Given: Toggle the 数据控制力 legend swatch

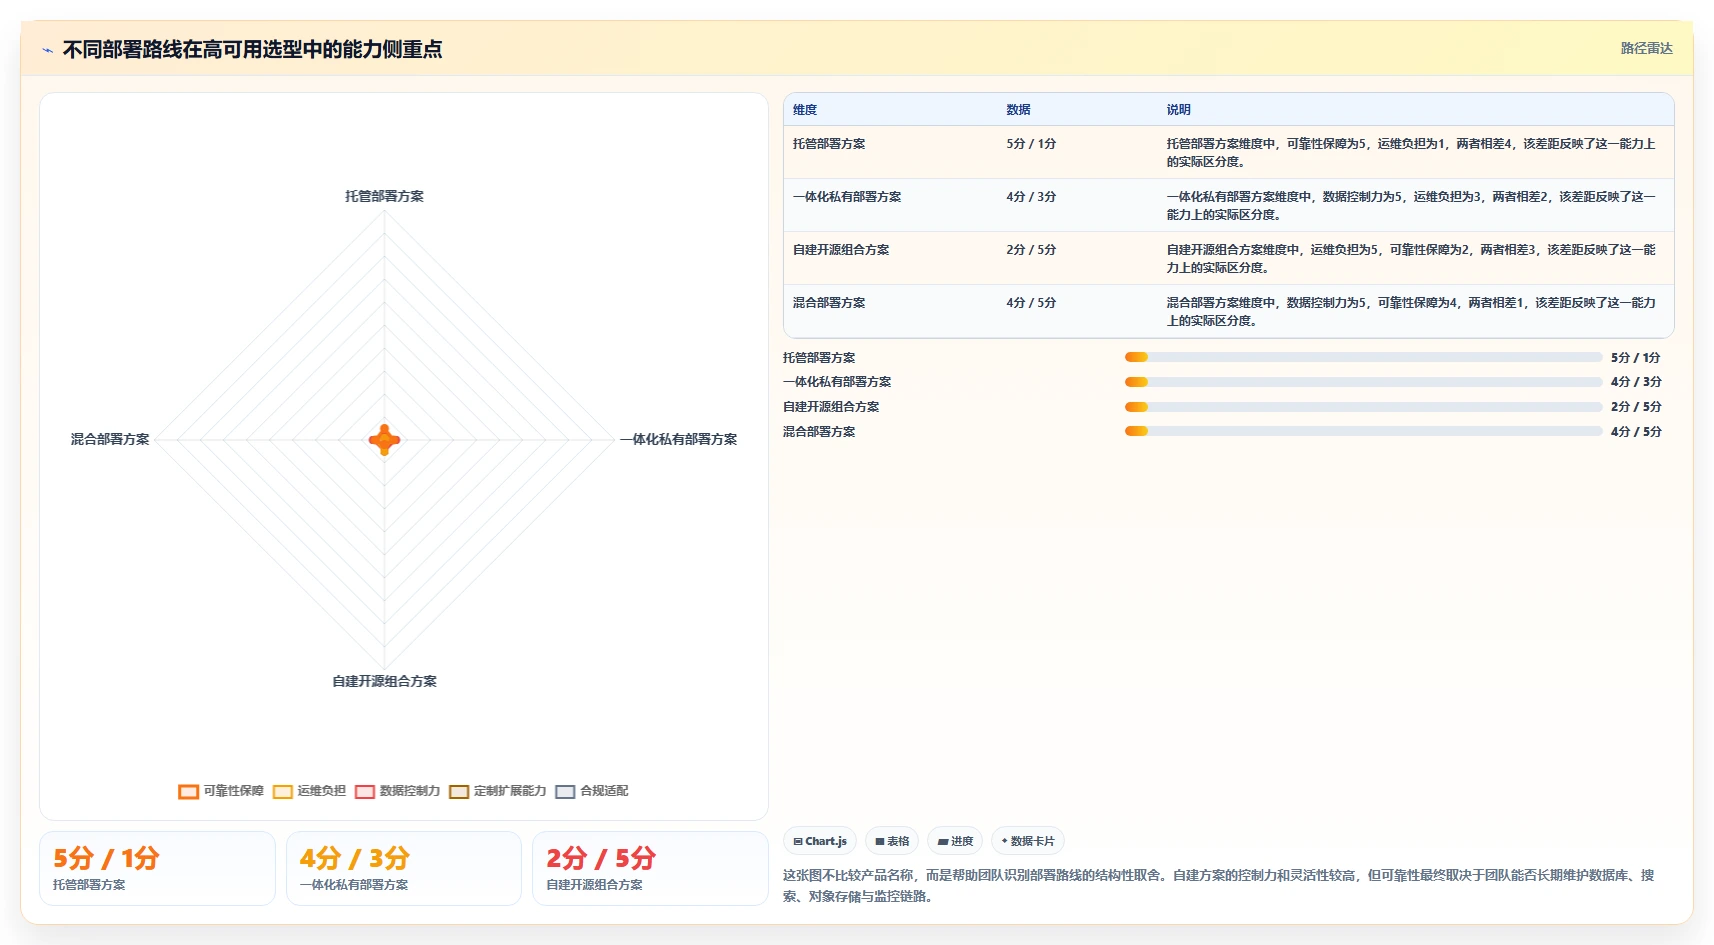Looking at the screenshot, I should [365, 792].
